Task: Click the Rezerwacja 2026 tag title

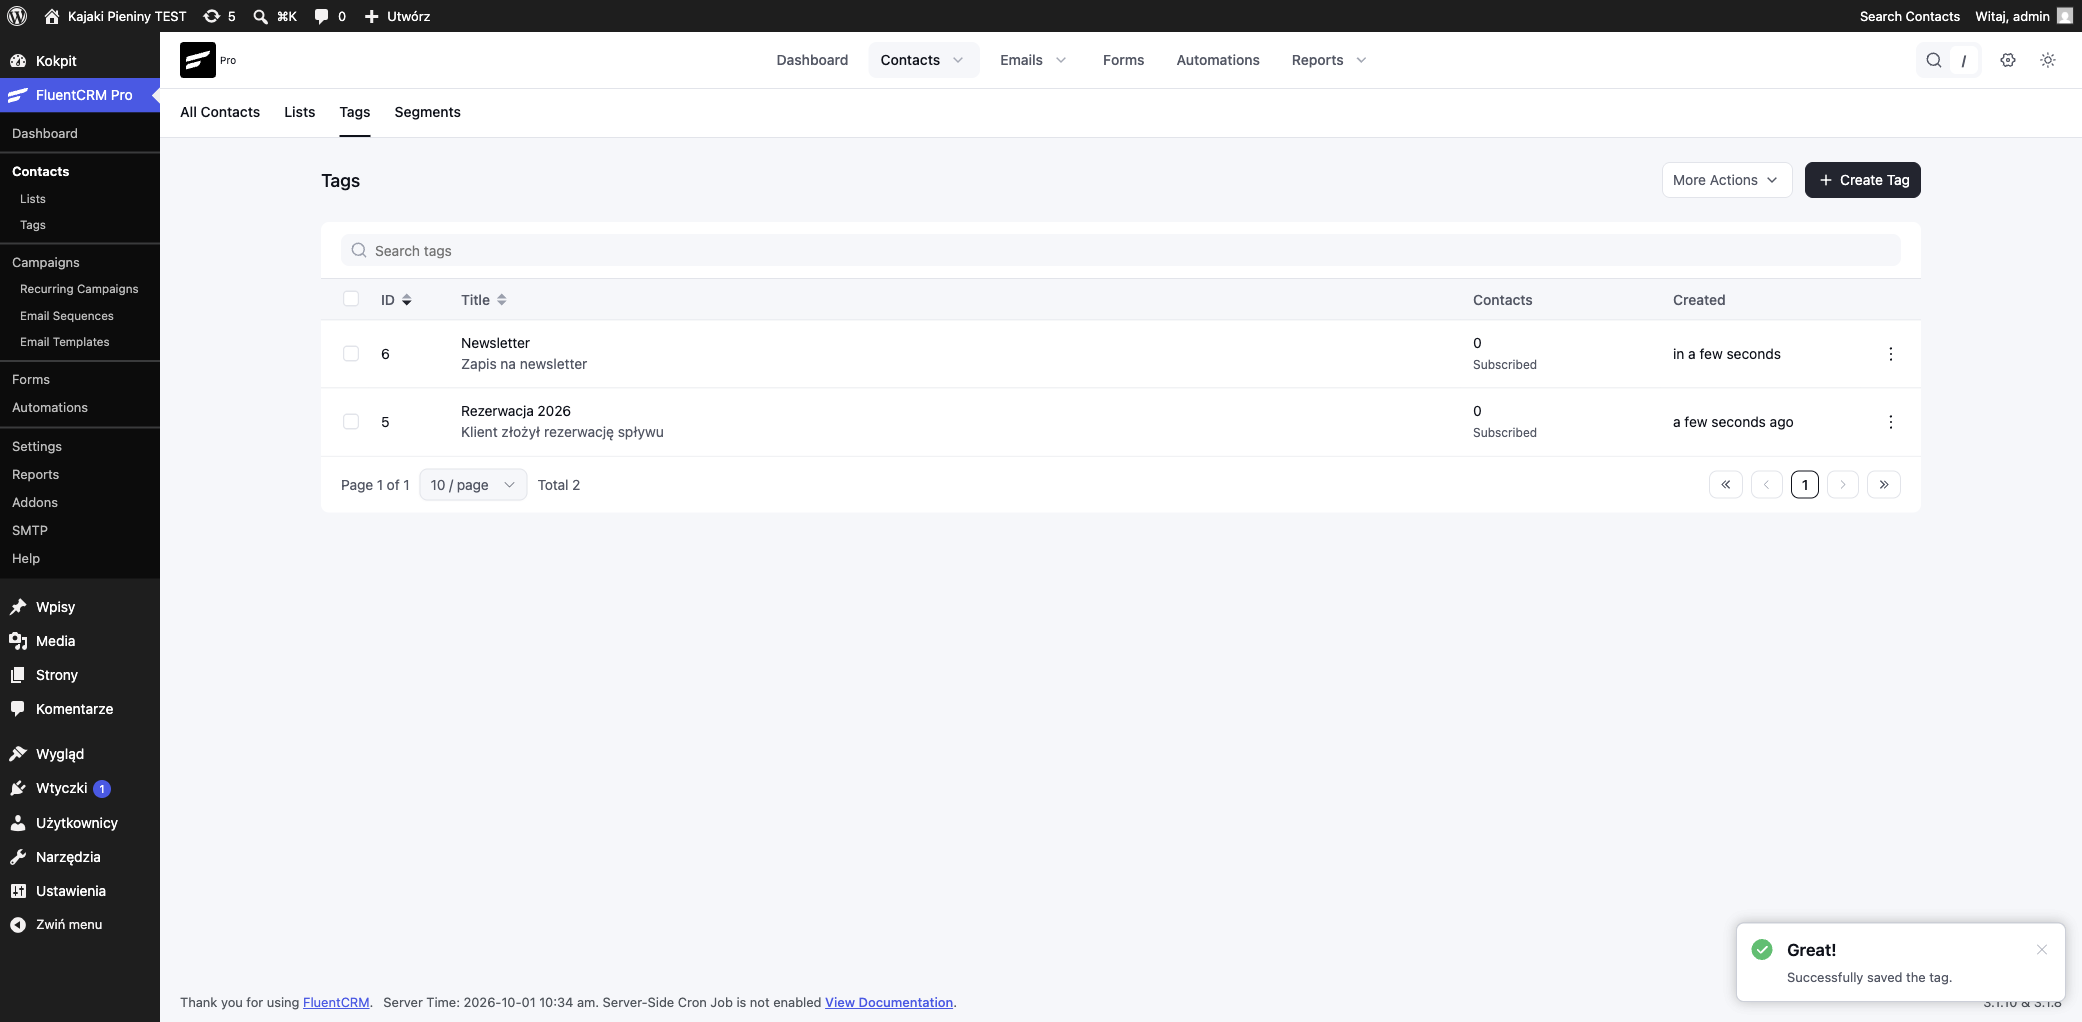Action: (516, 411)
